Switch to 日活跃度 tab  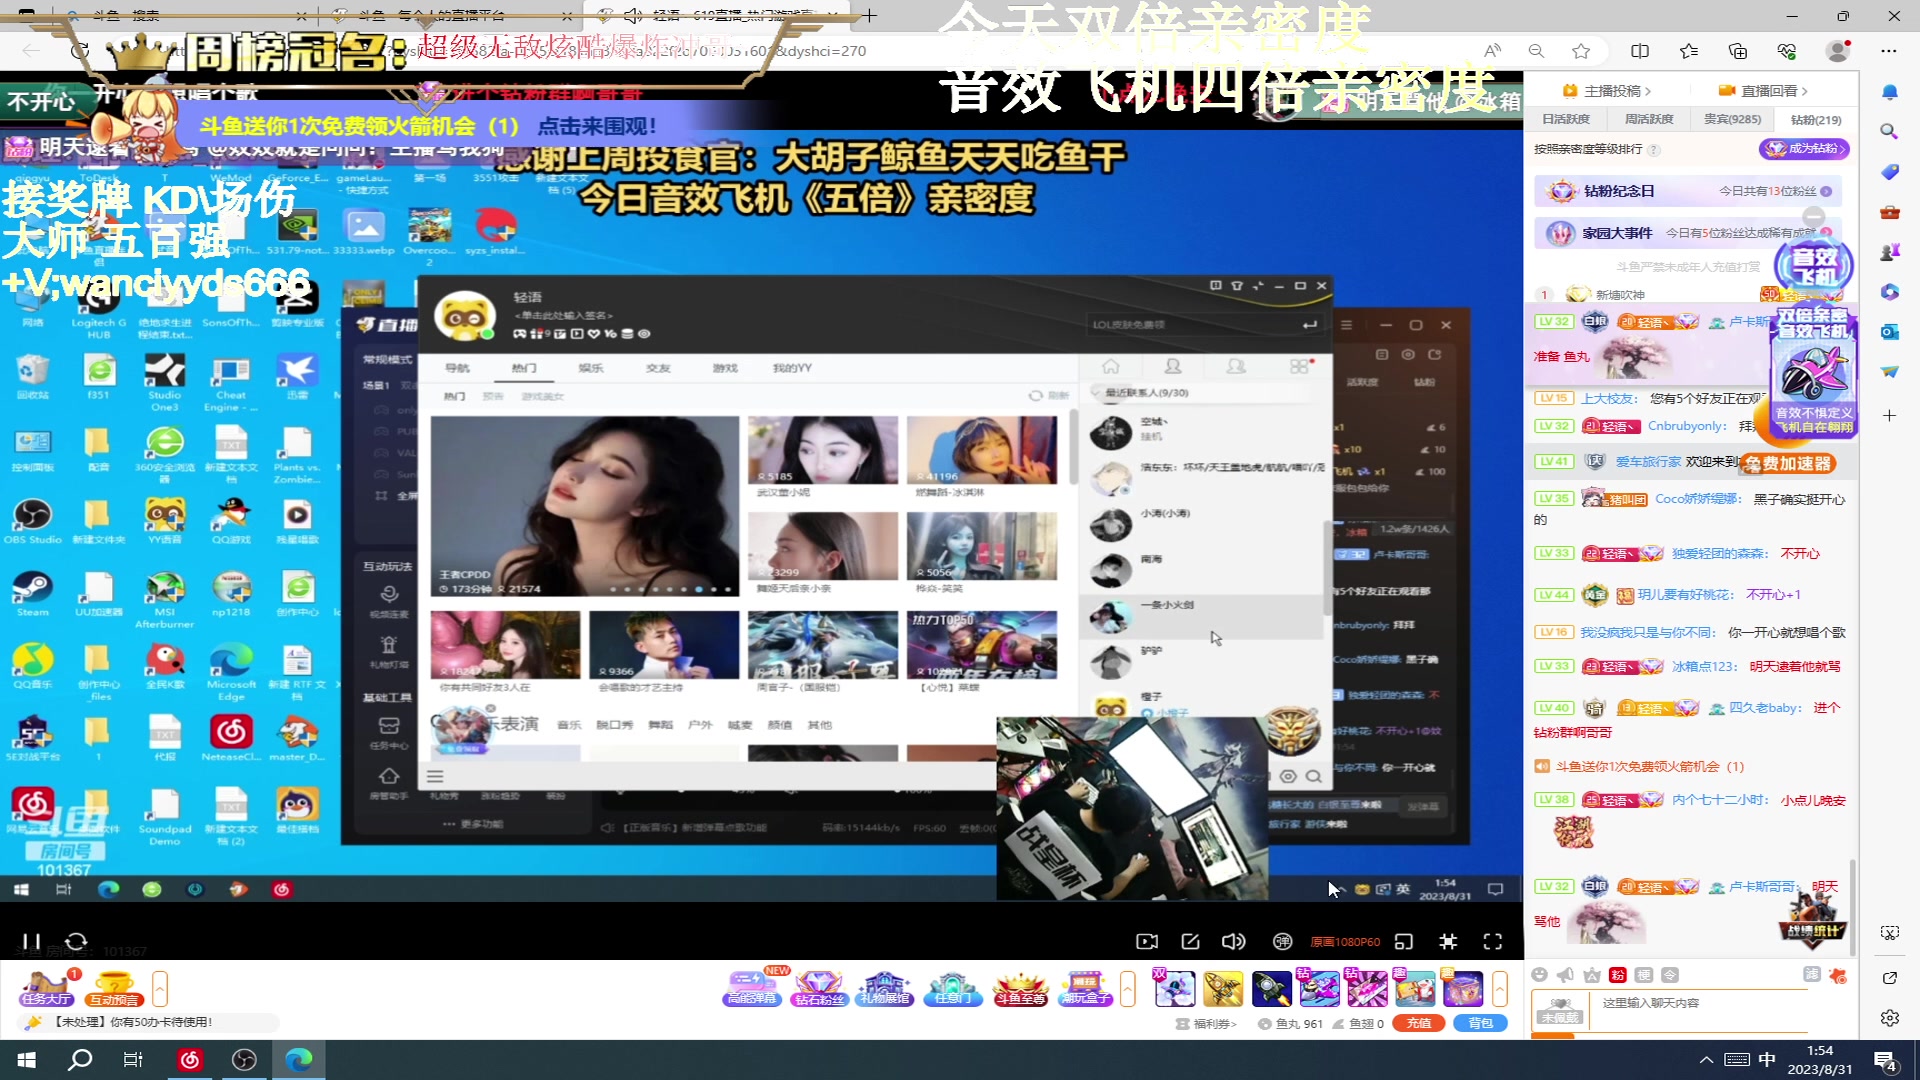pos(1565,119)
